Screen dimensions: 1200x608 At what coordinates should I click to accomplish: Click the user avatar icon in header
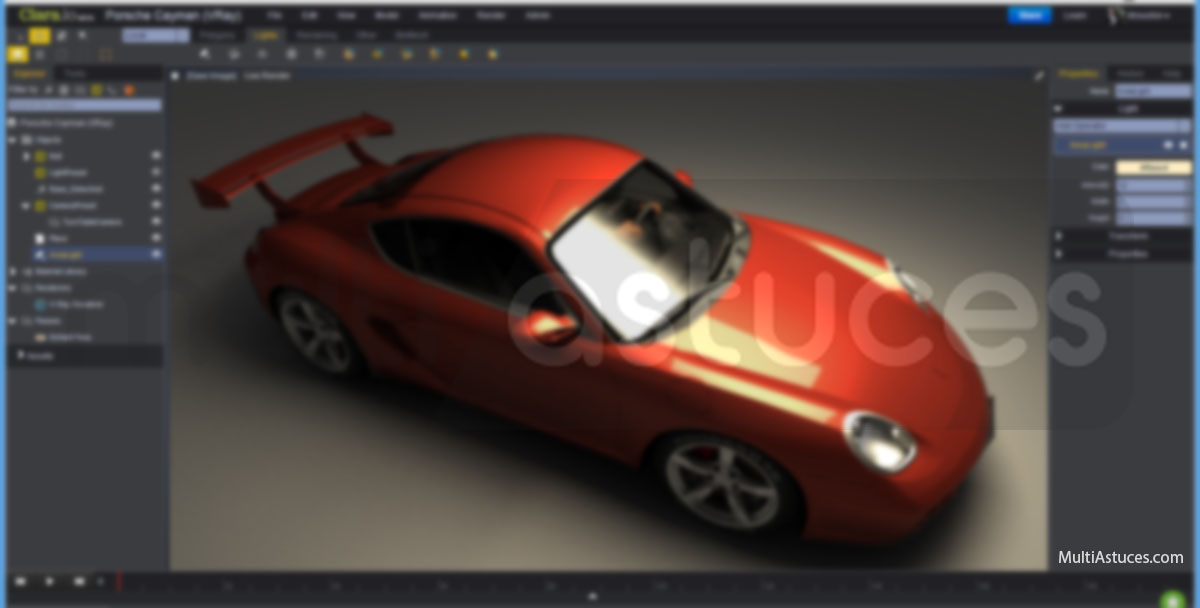tap(1115, 16)
